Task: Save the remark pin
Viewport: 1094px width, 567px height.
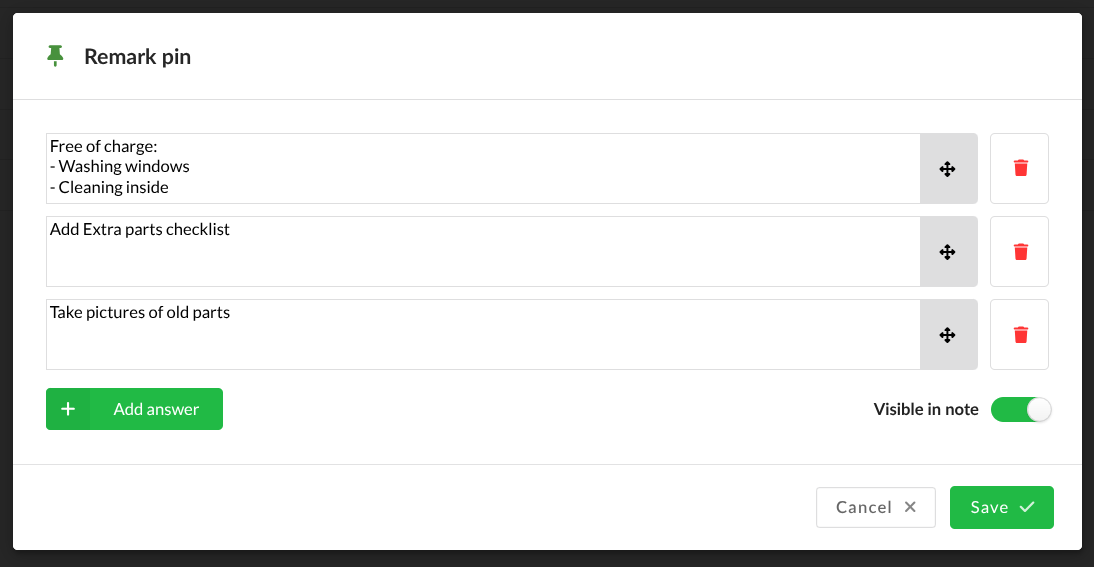Action: pos(1001,507)
